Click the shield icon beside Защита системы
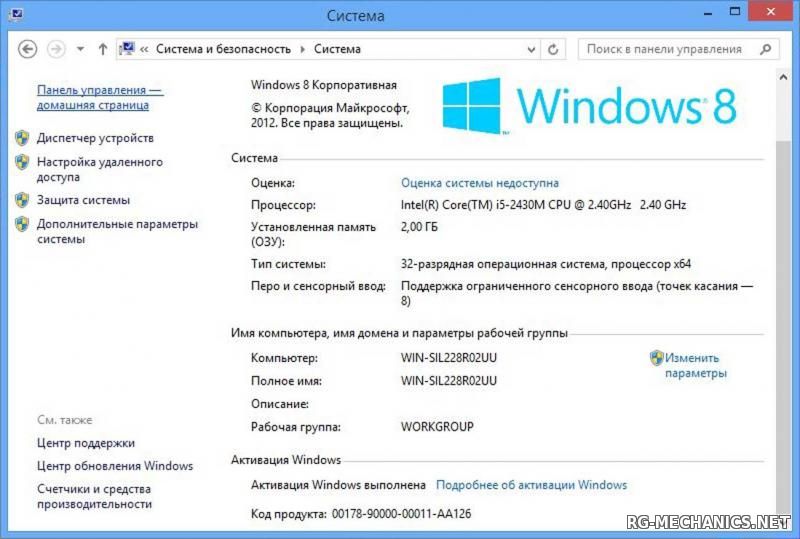800x539 pixels. coord(22,200)
